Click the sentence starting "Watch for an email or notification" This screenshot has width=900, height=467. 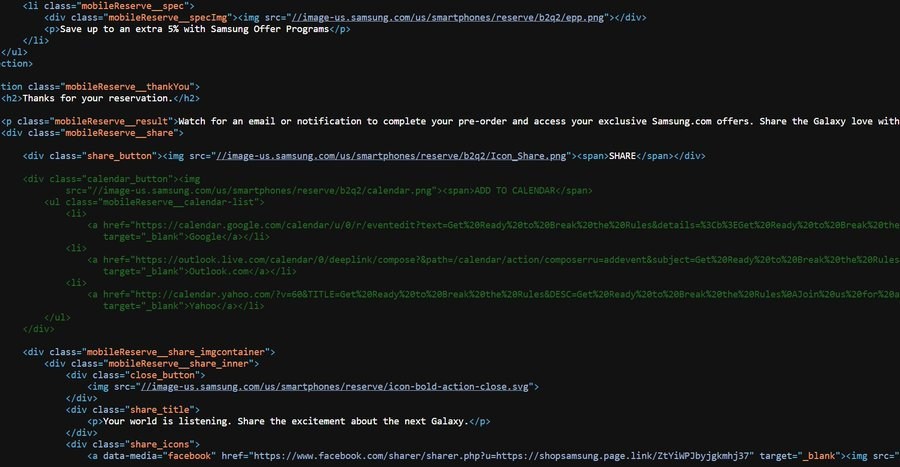pos(539,121)
